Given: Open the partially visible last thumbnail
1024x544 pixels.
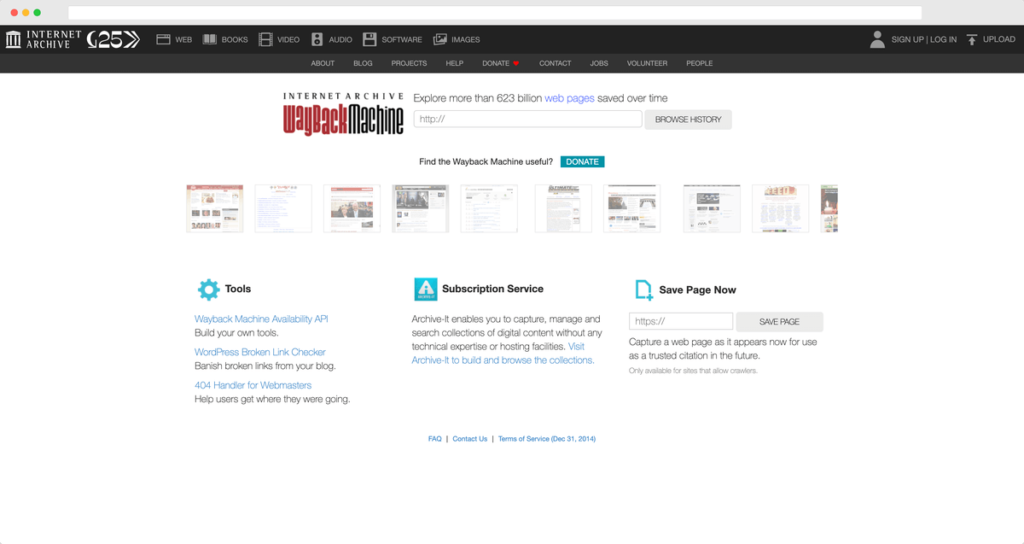Looking at the screenshot, I should tap(829, 208).
